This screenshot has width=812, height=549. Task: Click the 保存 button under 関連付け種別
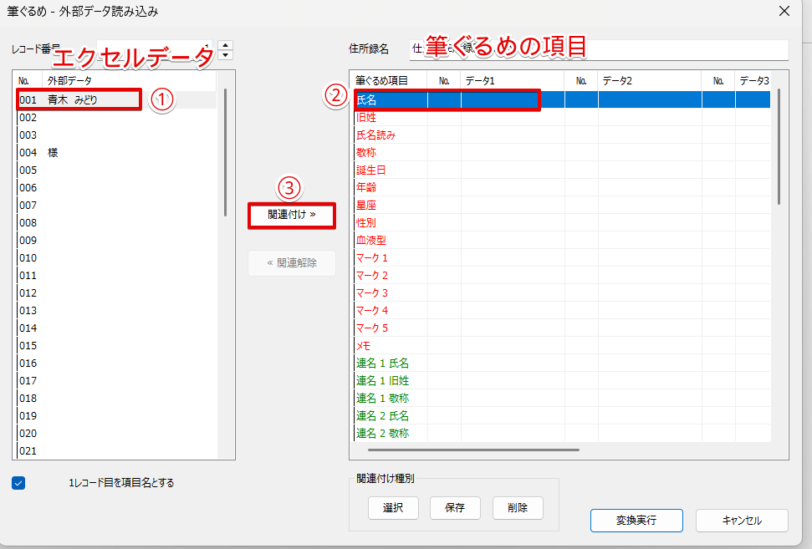pos(455,508)
